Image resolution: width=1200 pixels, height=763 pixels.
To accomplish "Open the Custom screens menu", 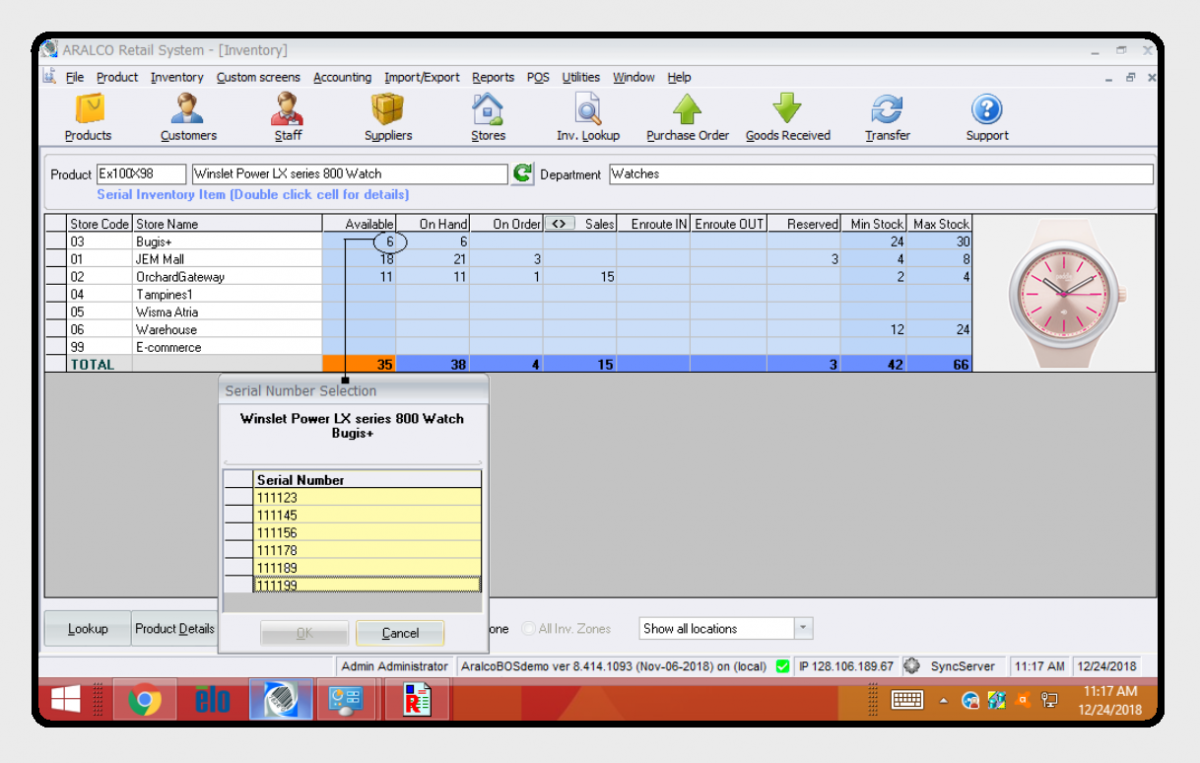I will pyautogui.click(x=258, y=77).
